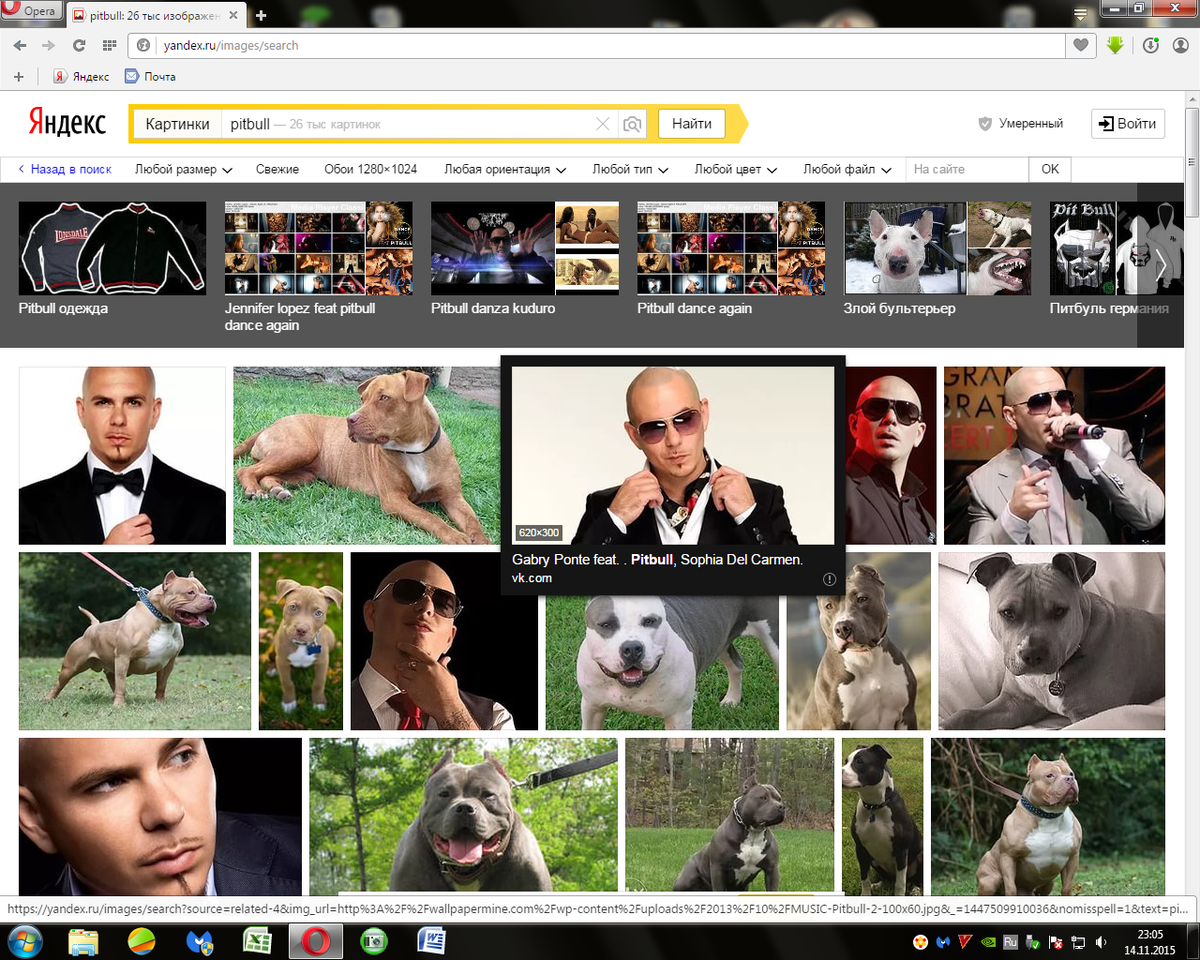Screen dimensions: 1200x960
Task: Open the Yandex logo home link
Action: pyautogui.click(x=66, y=123)
